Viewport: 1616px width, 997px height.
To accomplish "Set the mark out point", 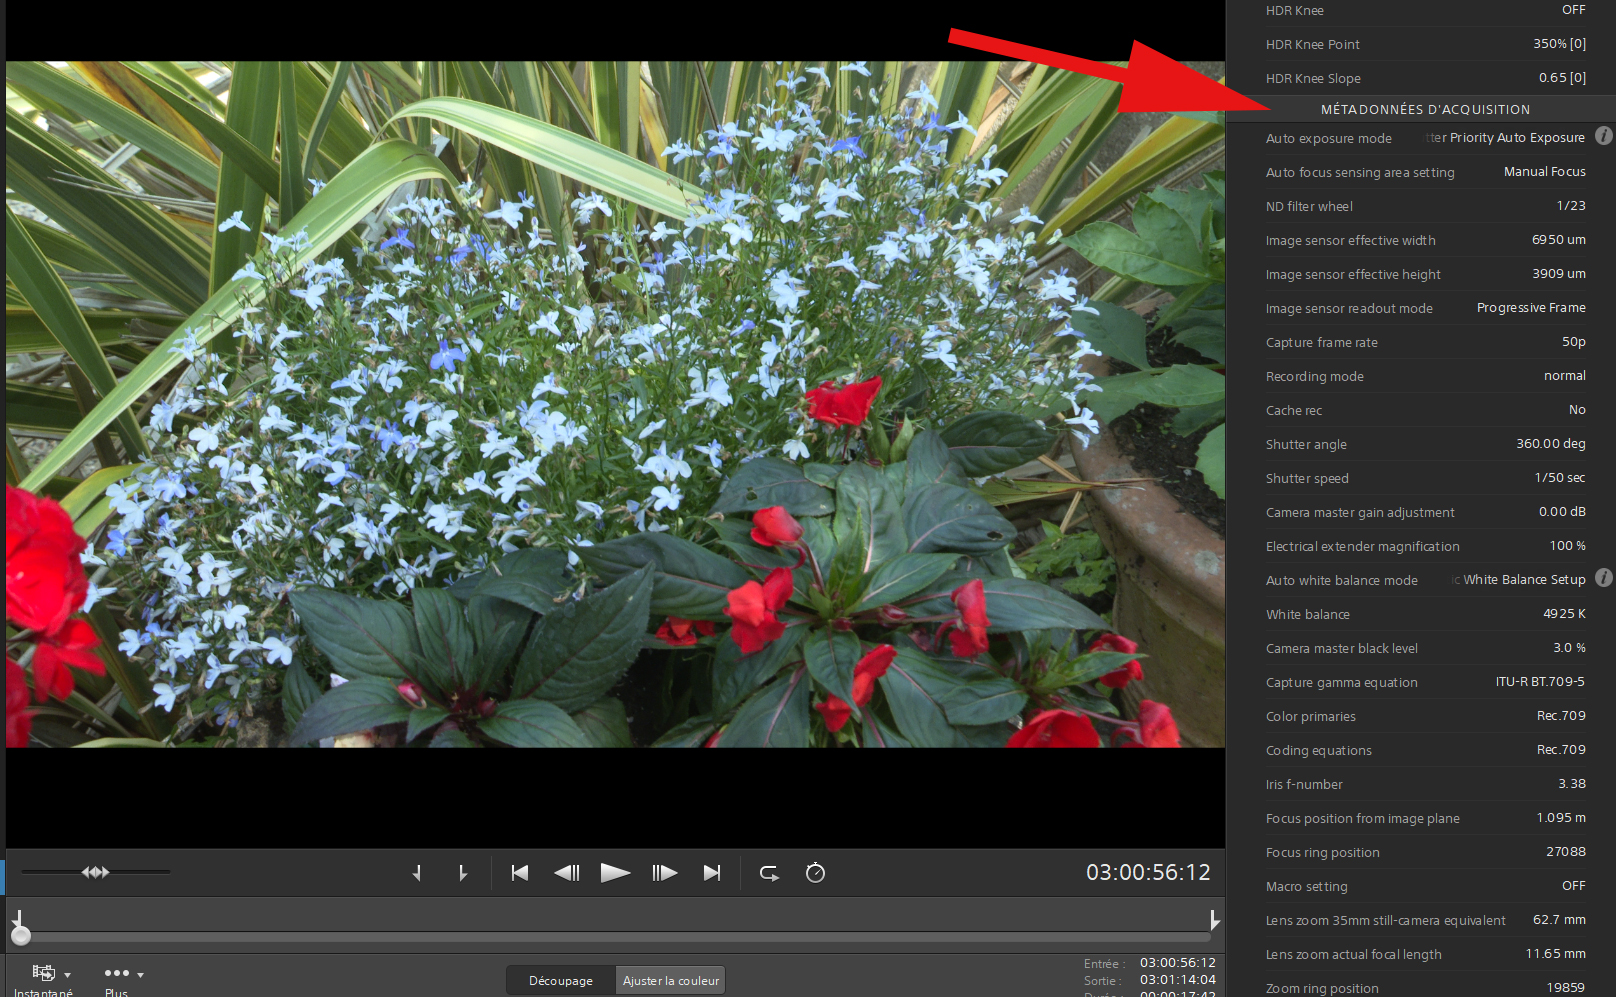I will tap(462, 873).
